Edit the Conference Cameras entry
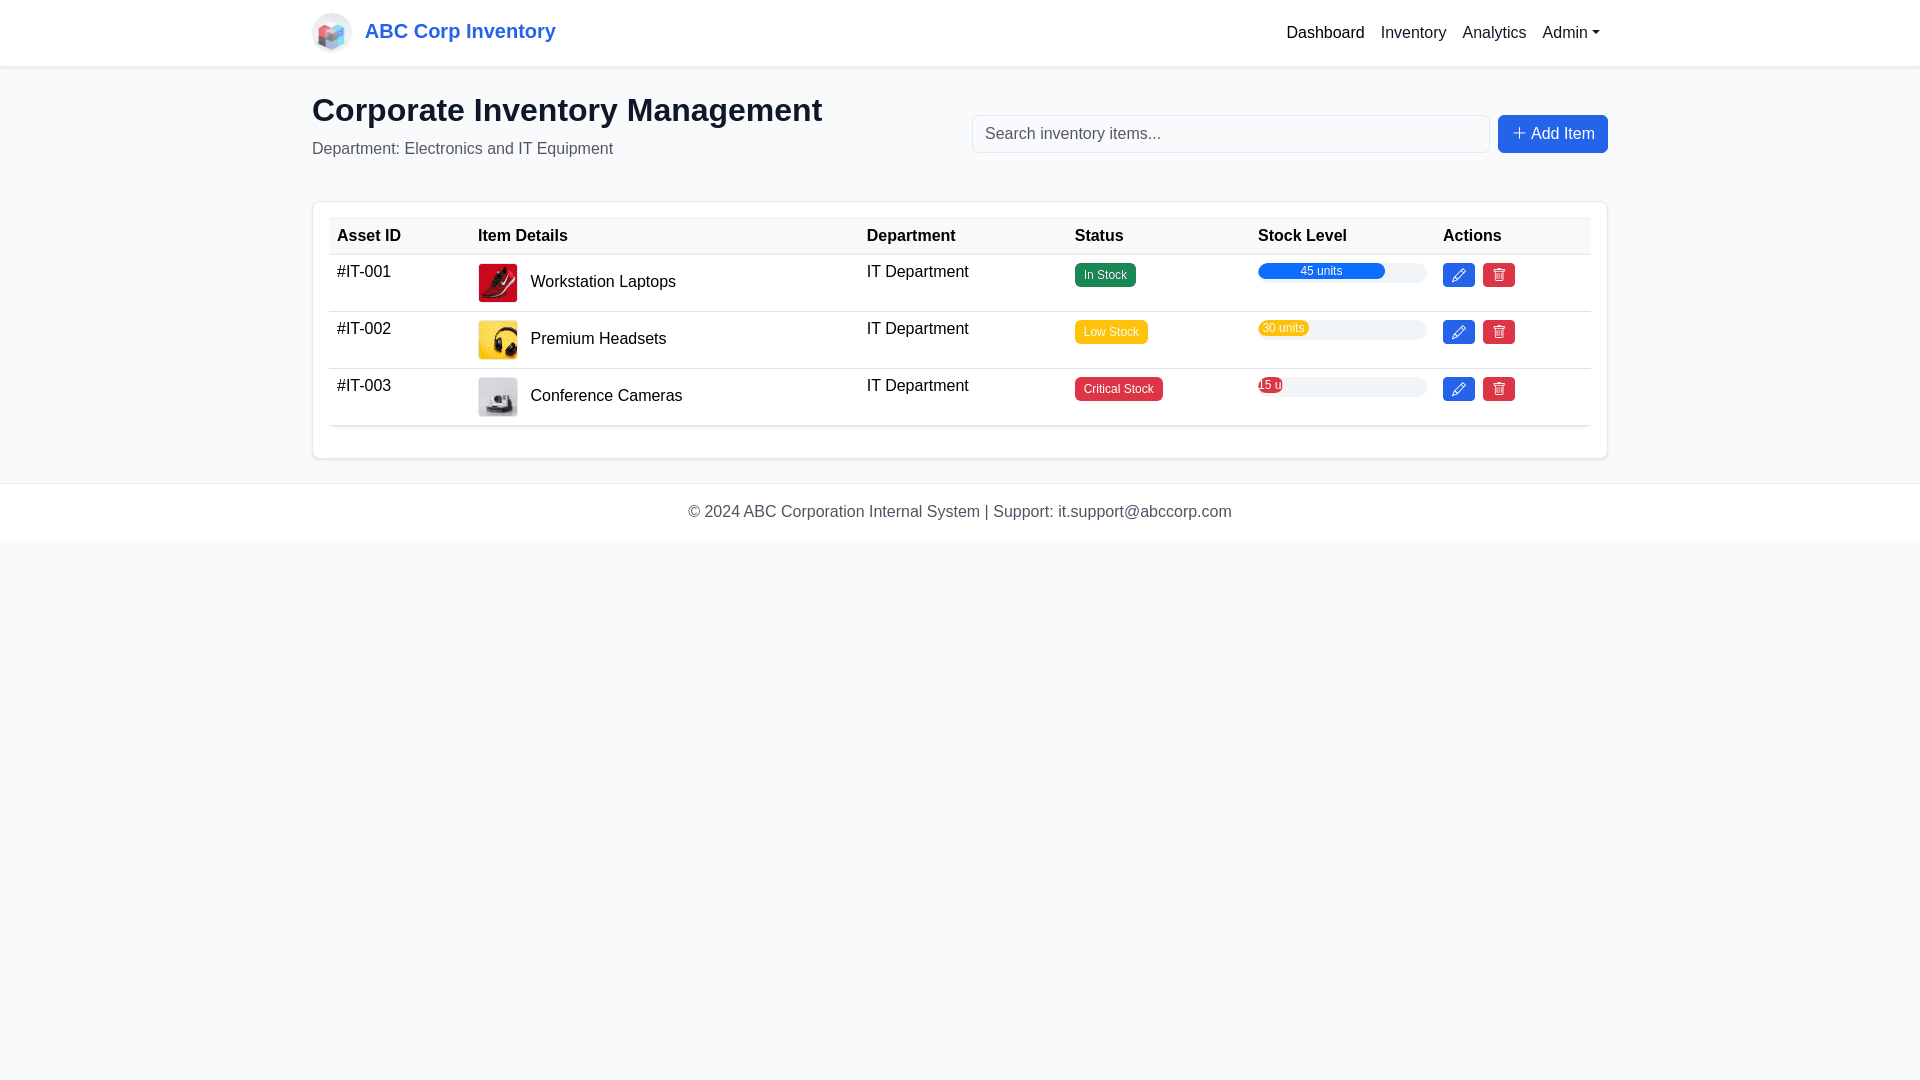1920x1080 pixels. pyautogui.click(x=1458, y=389)
